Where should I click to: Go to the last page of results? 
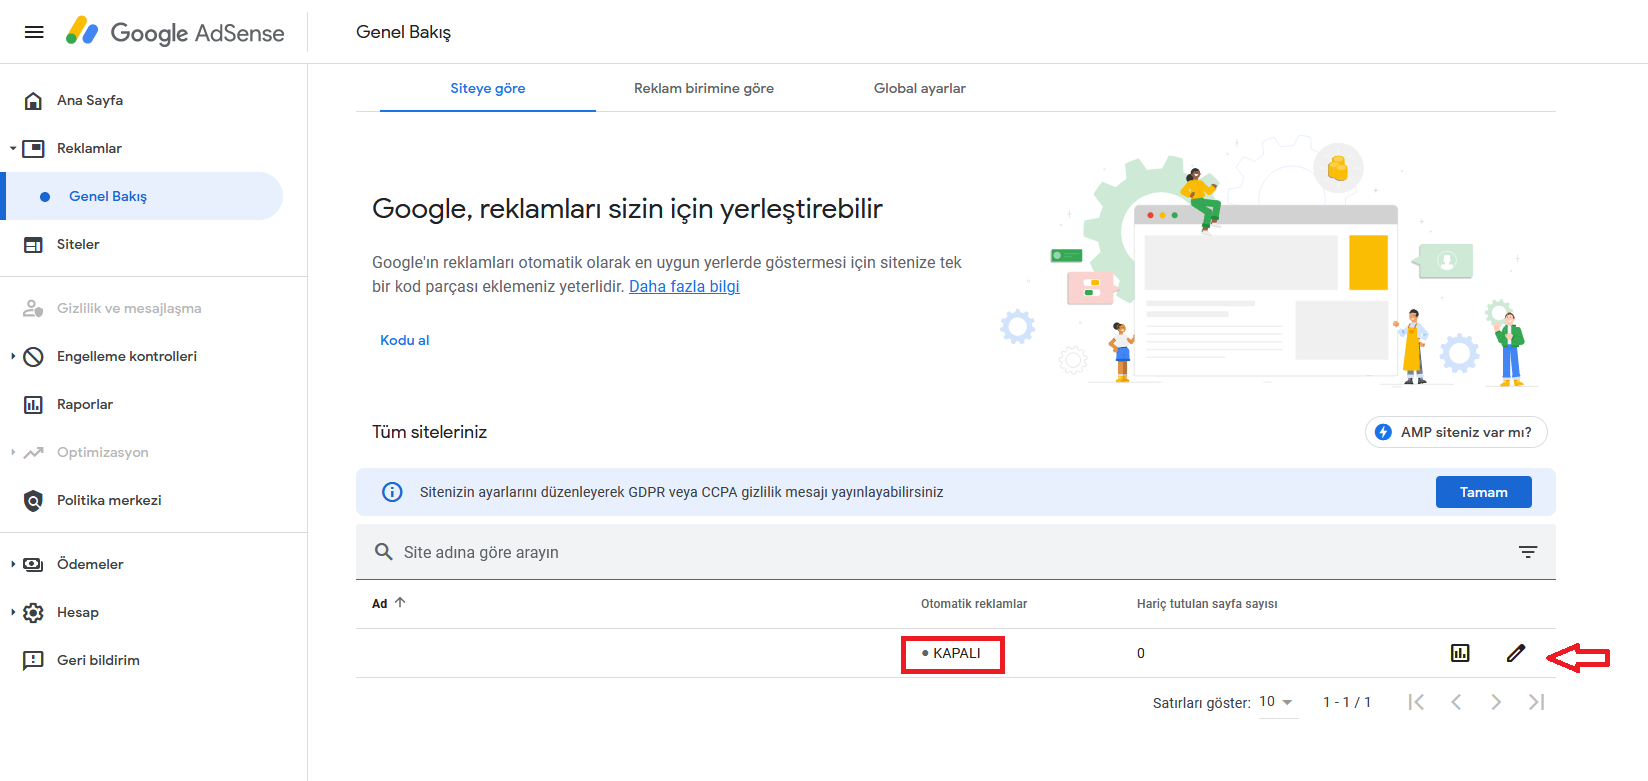click(x=1536, y=702)
